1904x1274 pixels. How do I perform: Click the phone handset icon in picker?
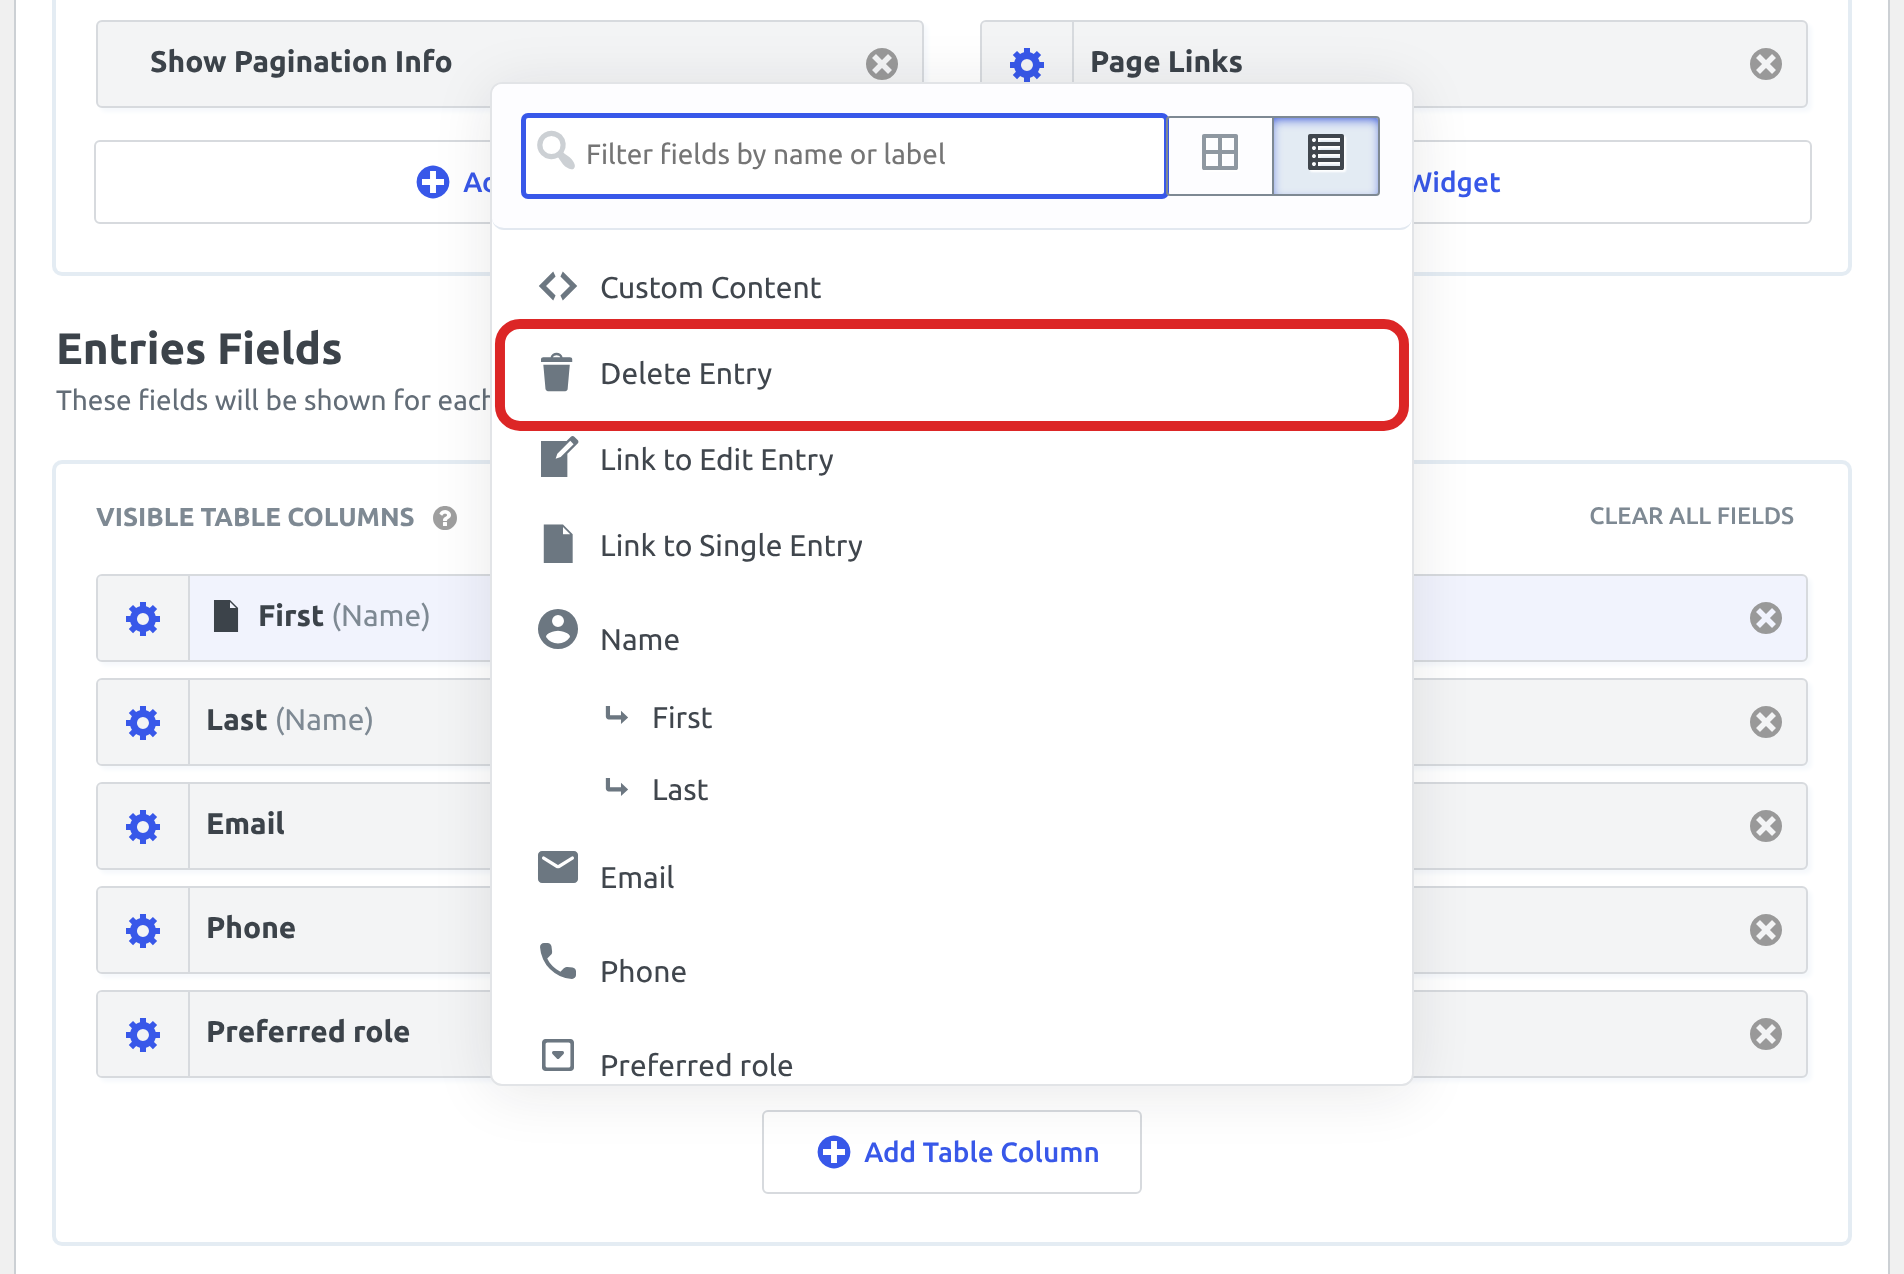[558, 961]
